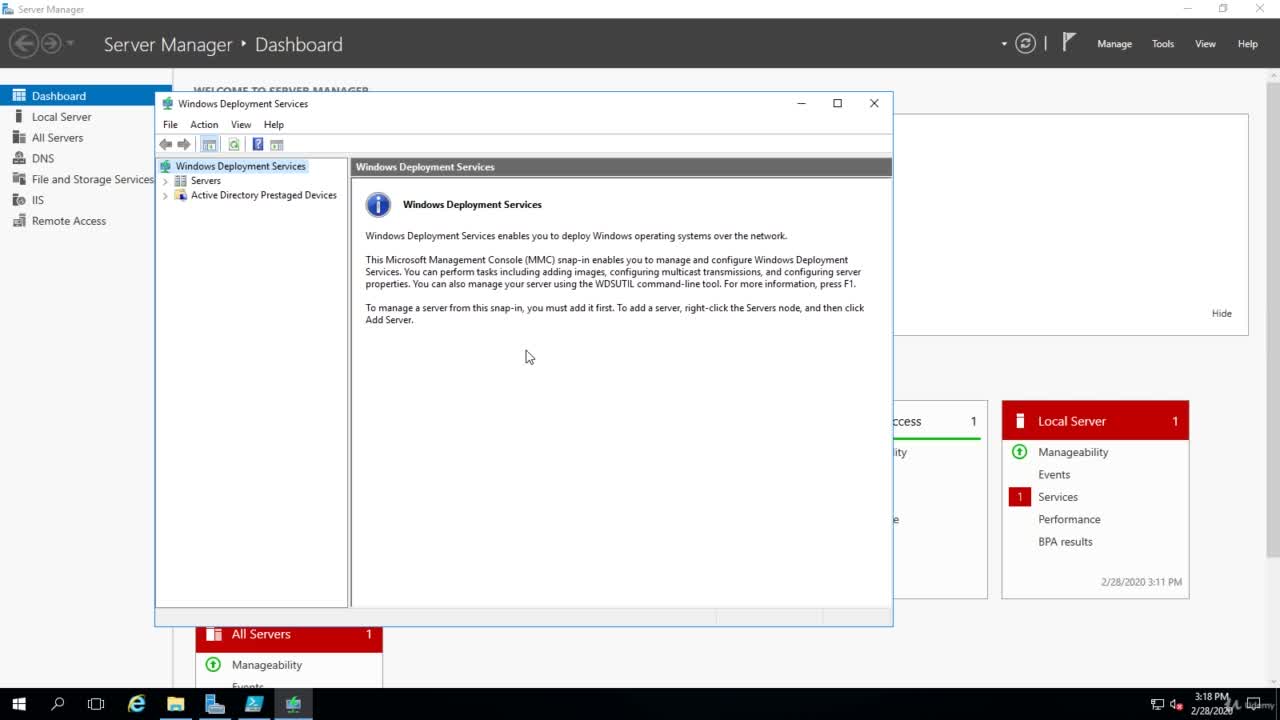Expand the Servers tree node
Image resolution: width=1280 pixels, height=720 pixels.
tap(165, 181)
